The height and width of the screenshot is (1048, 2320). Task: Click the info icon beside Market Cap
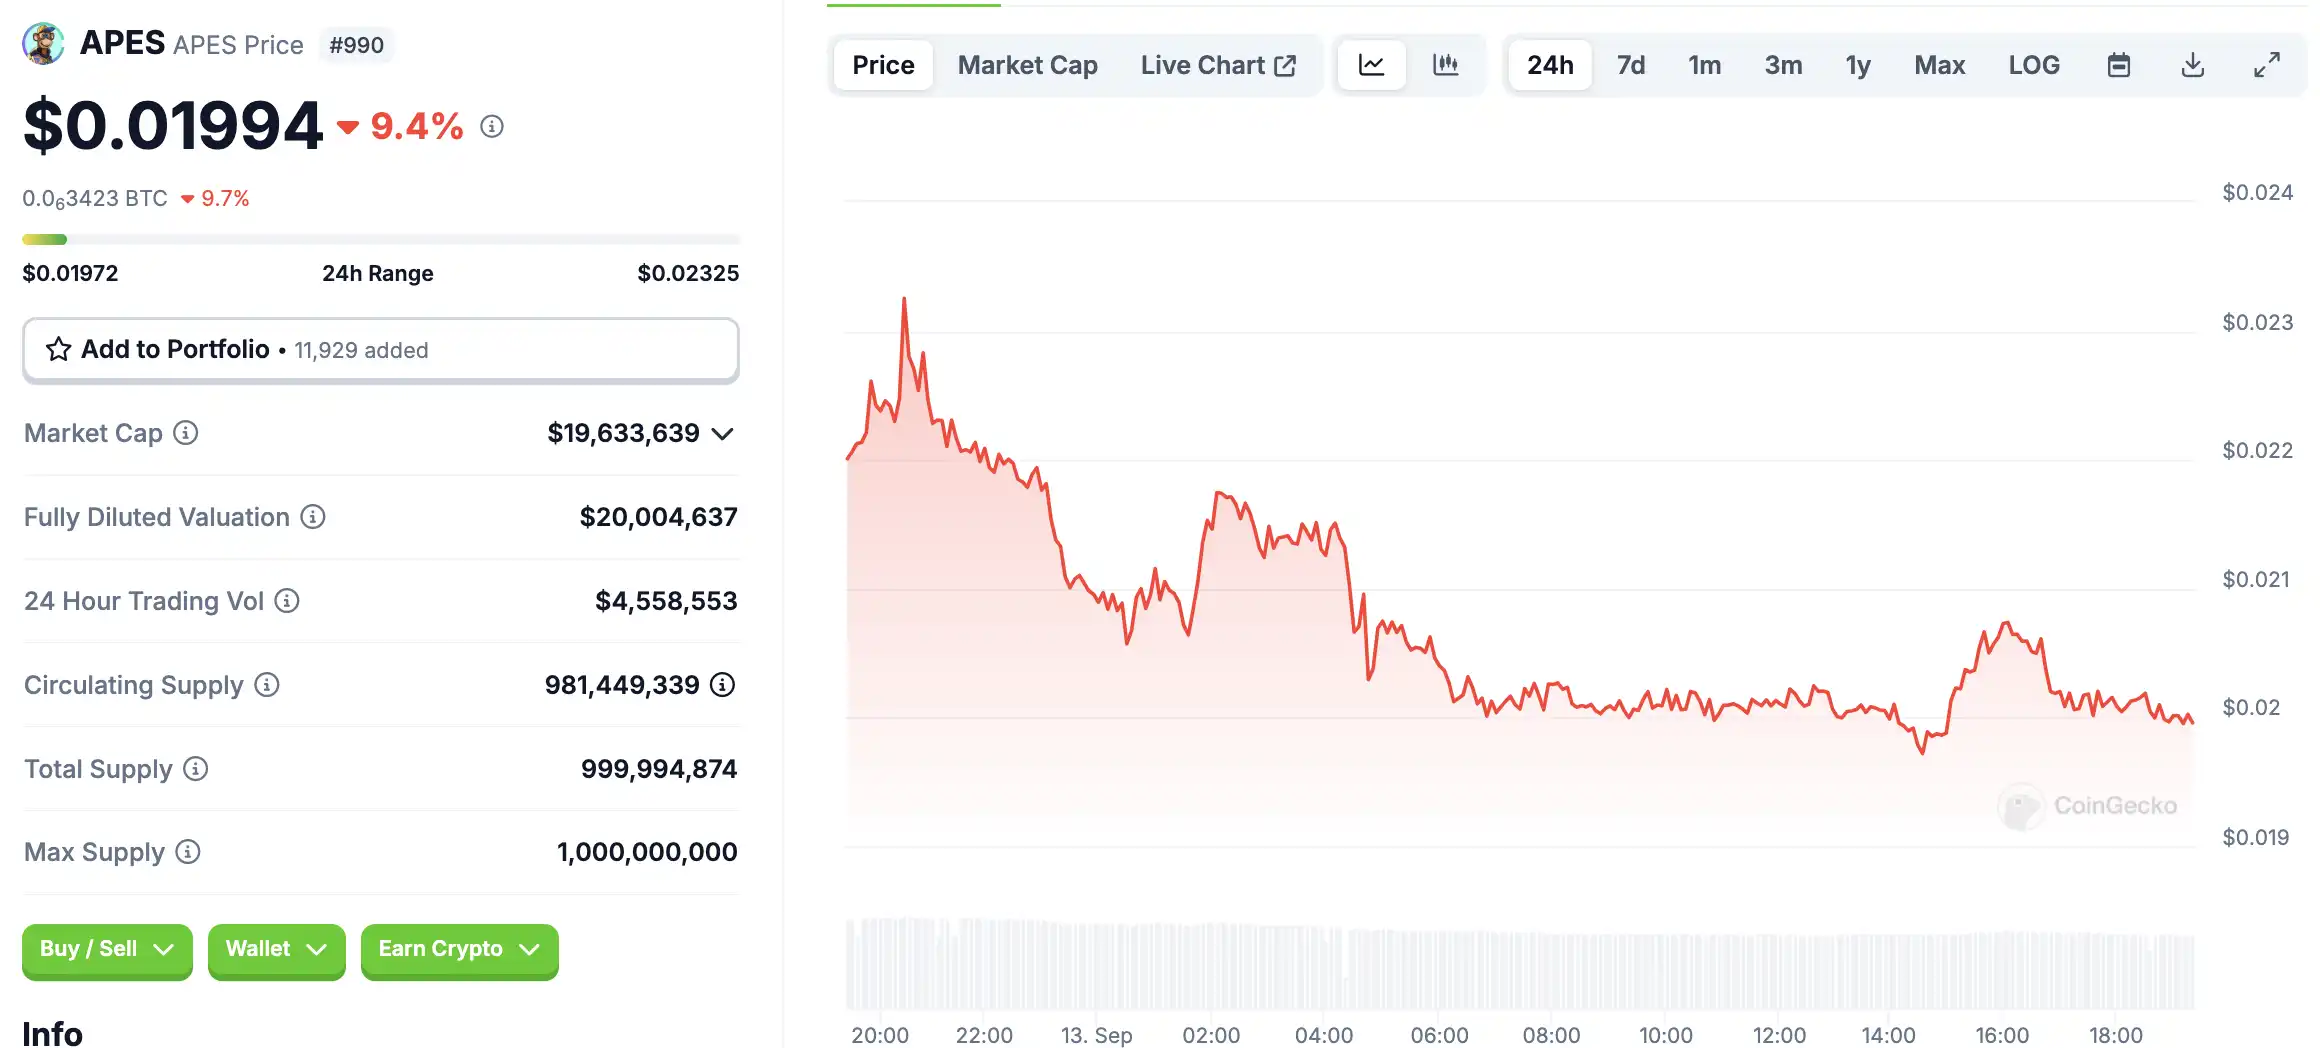pos(186,433)
